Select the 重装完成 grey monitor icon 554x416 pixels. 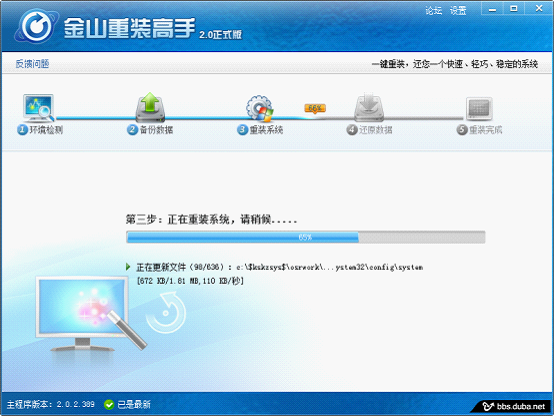pos(479,109)
